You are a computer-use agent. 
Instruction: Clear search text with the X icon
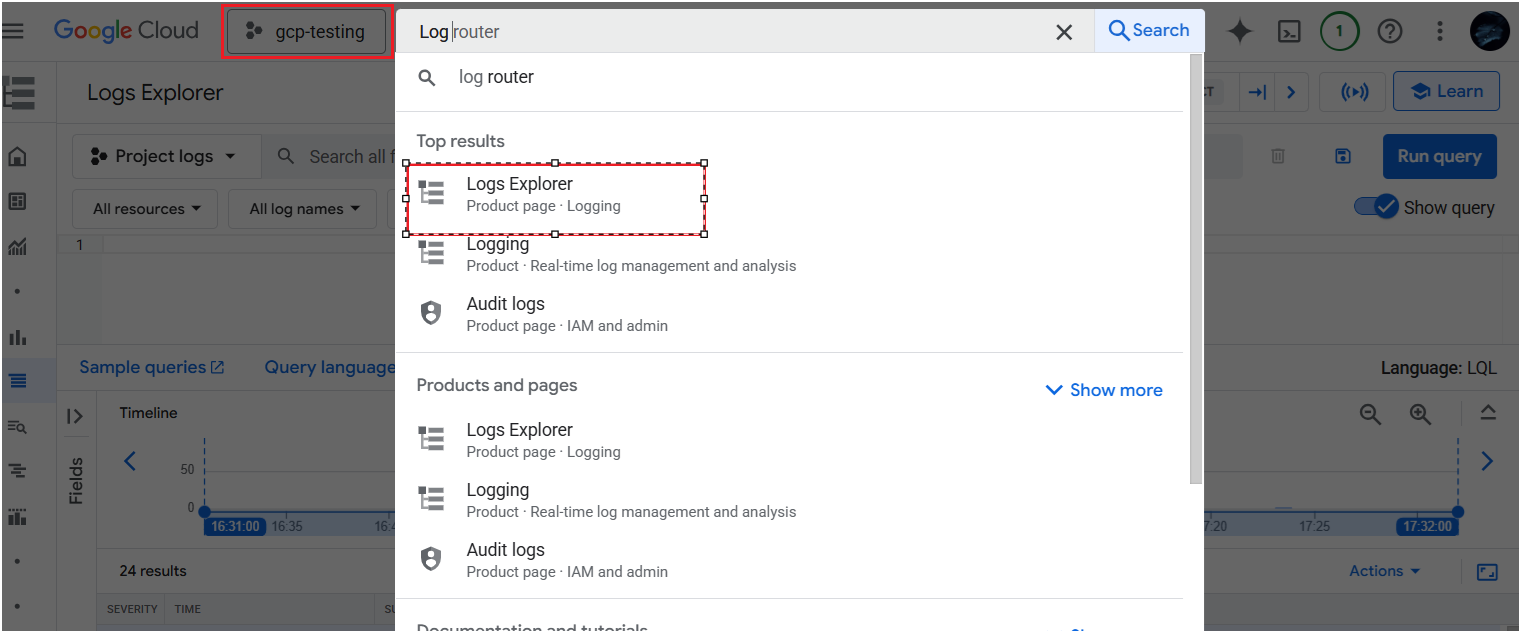(x=1064, y=32)
